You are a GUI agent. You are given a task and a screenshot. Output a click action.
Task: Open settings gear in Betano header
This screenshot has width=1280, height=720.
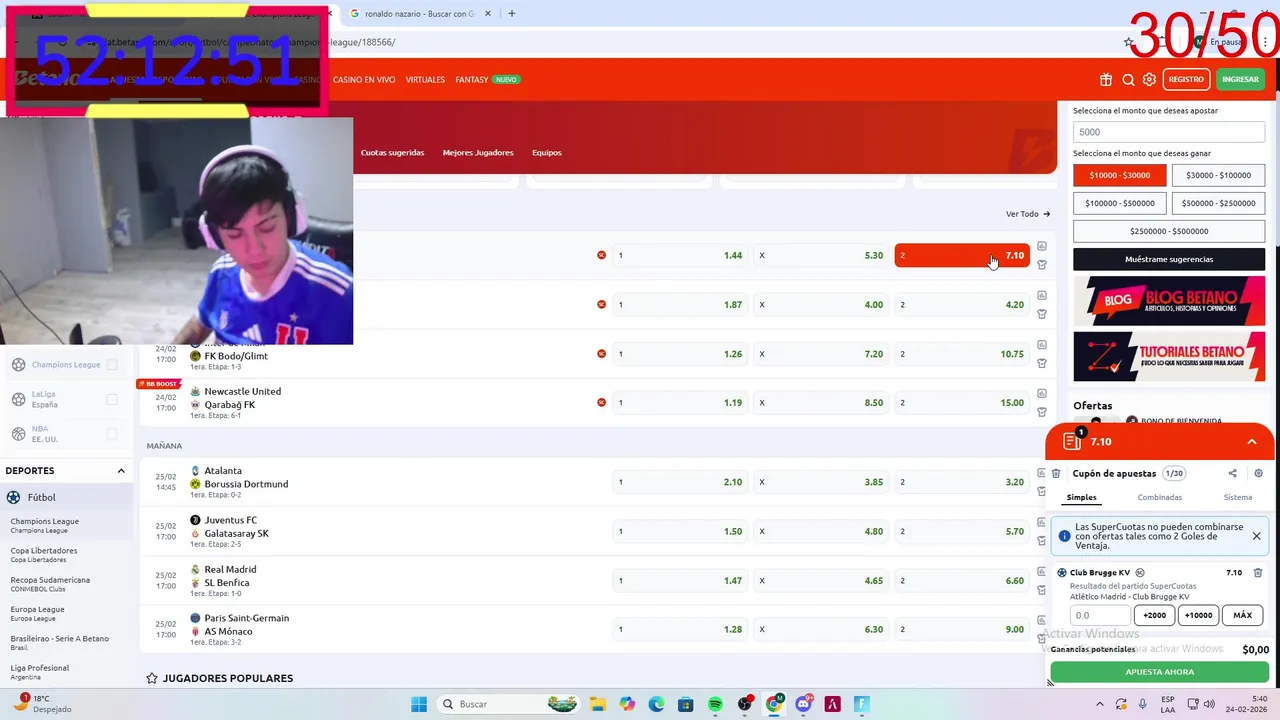tap(1149, 80)
